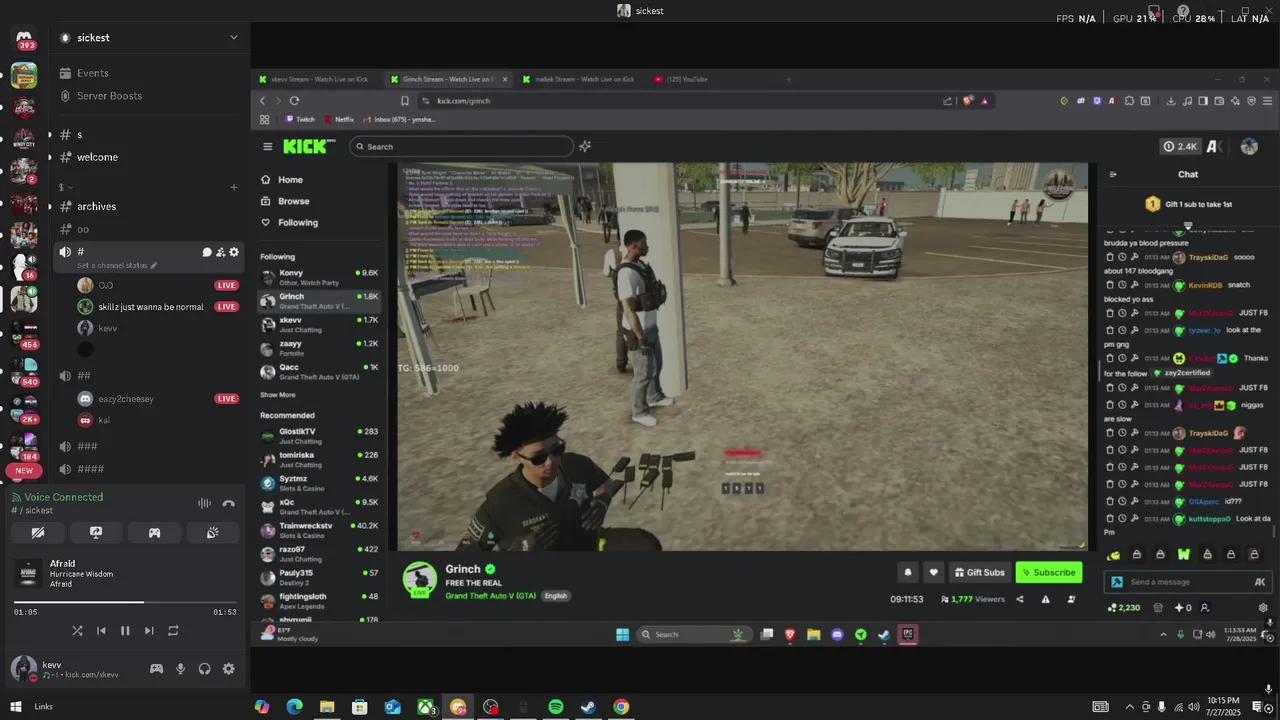The width and height of the screenshot is (1280, 720).
Task: Click the create channel plus icon
Action: (x=234, y=187)
